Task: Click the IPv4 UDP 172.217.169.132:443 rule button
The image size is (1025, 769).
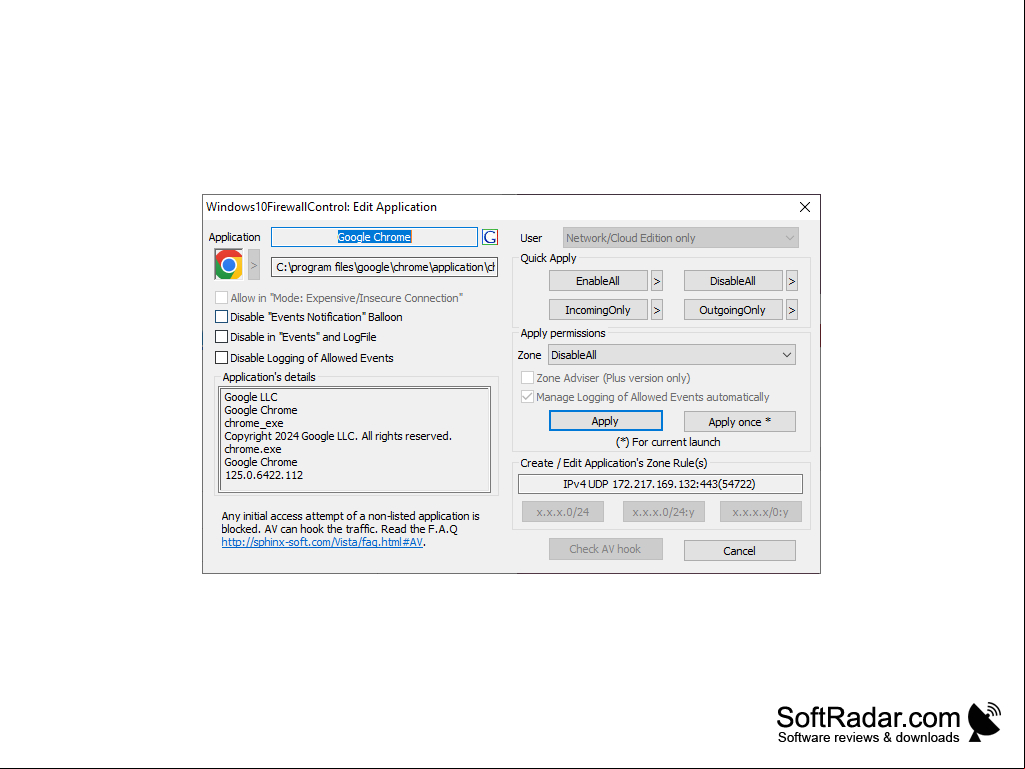Action: (660, 484)
